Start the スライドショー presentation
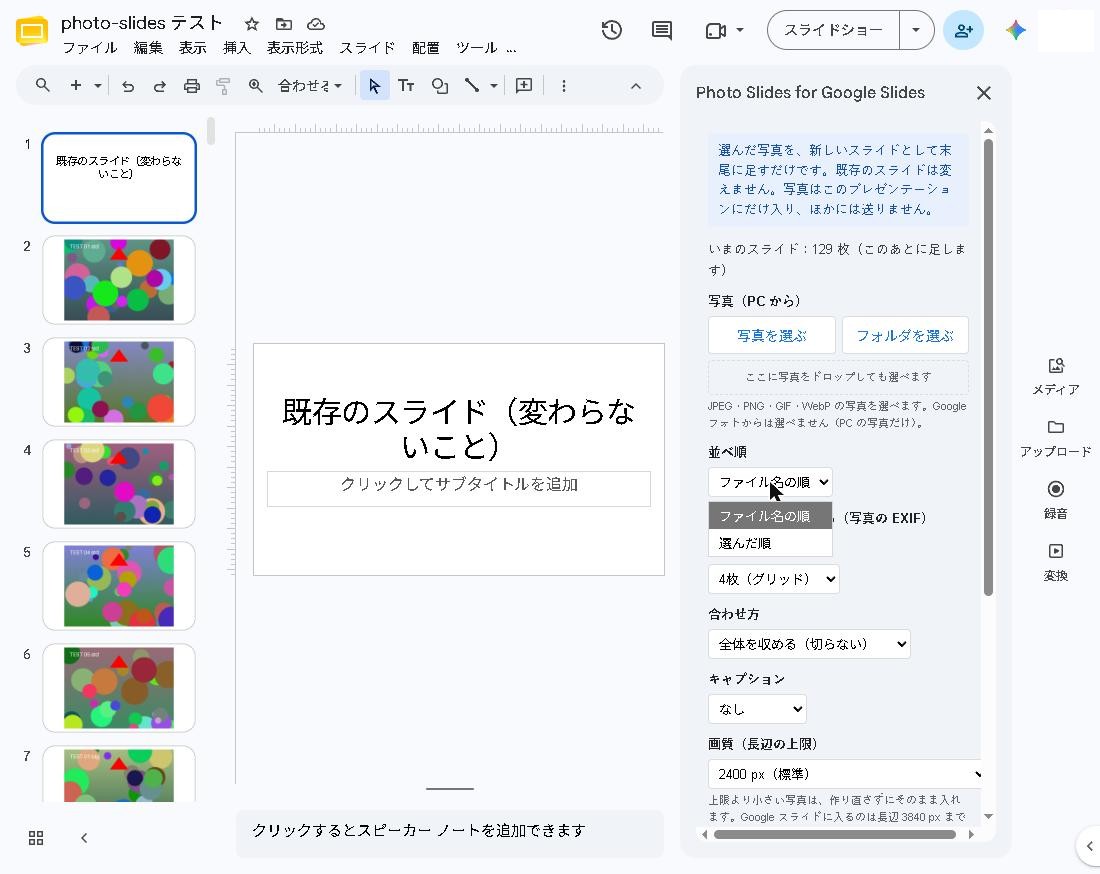This screenshot has width=1100, height=874. tap(833, 30)
